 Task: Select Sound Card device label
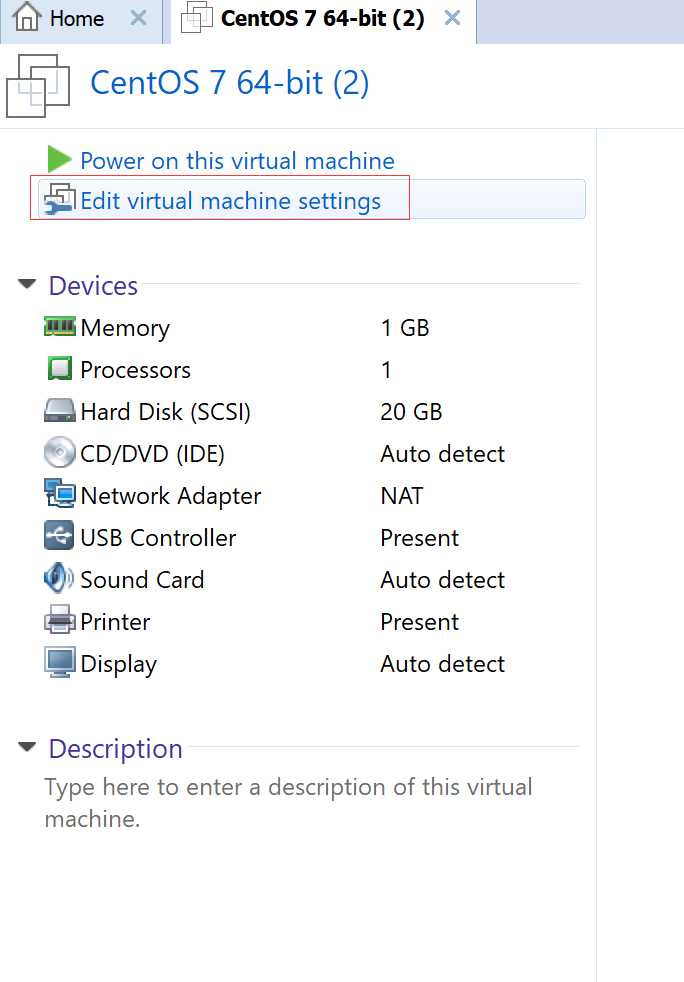142,579
